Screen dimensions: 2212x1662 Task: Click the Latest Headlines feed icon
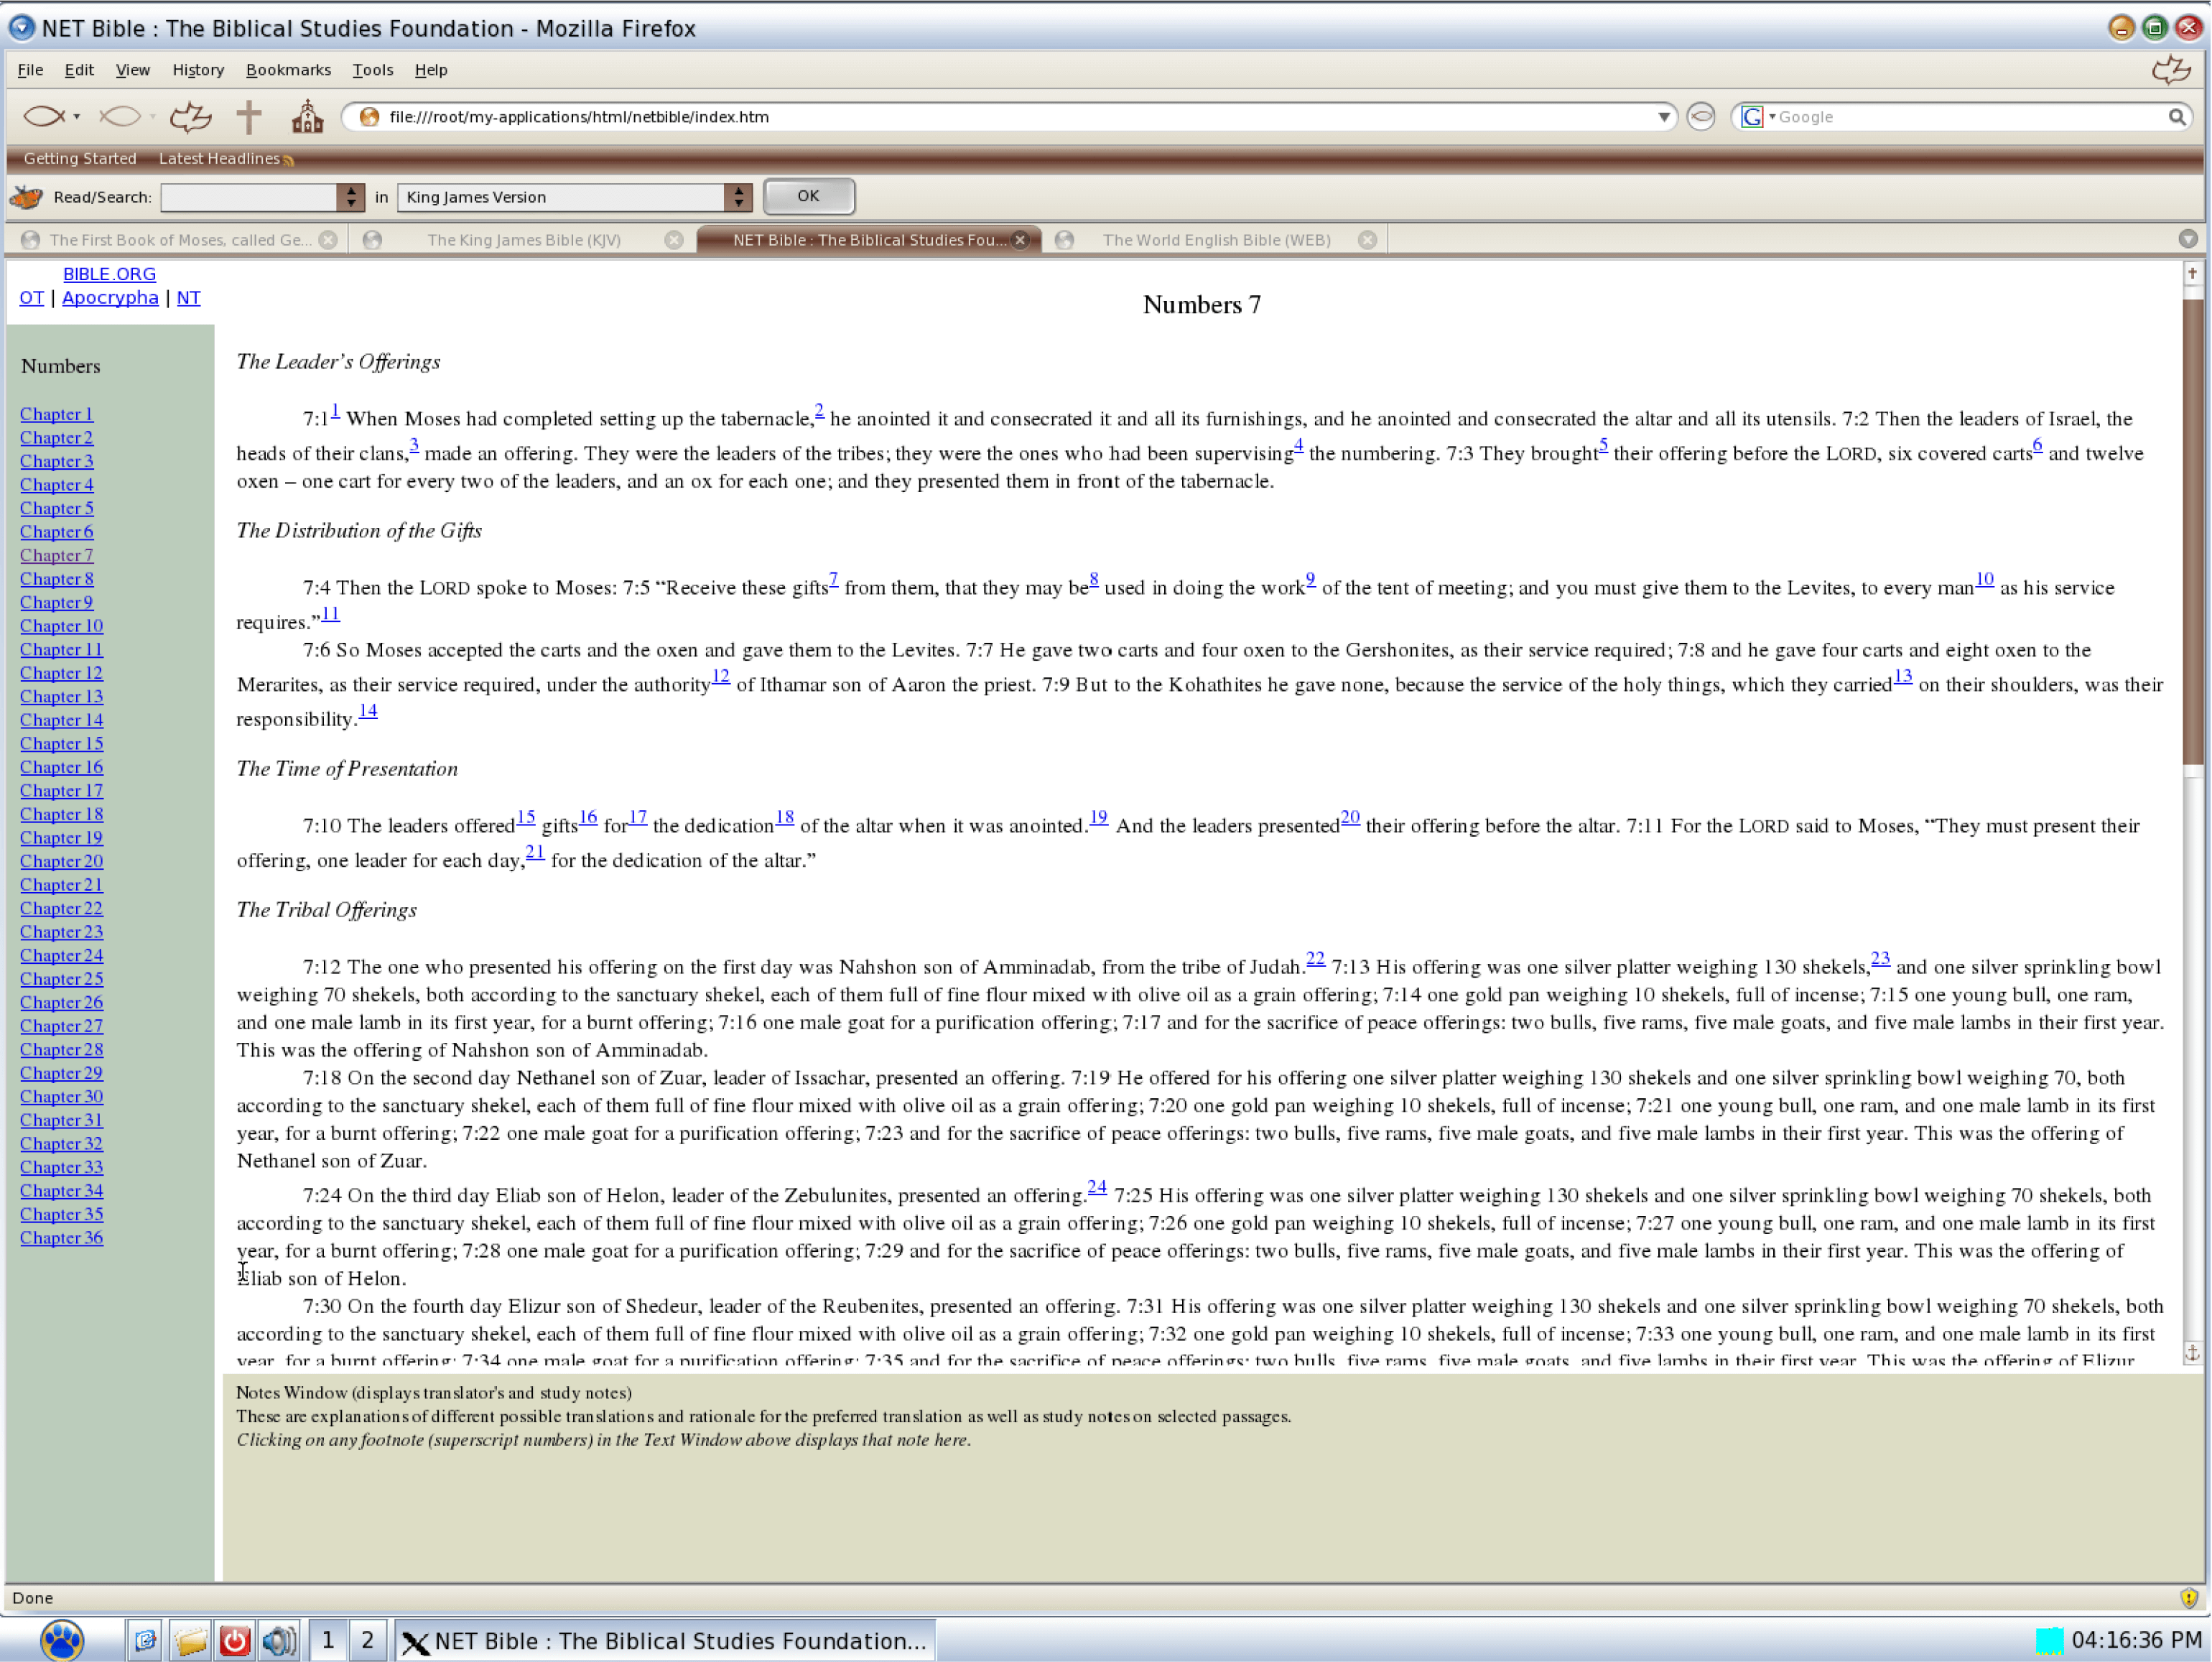tap(288, 160)
